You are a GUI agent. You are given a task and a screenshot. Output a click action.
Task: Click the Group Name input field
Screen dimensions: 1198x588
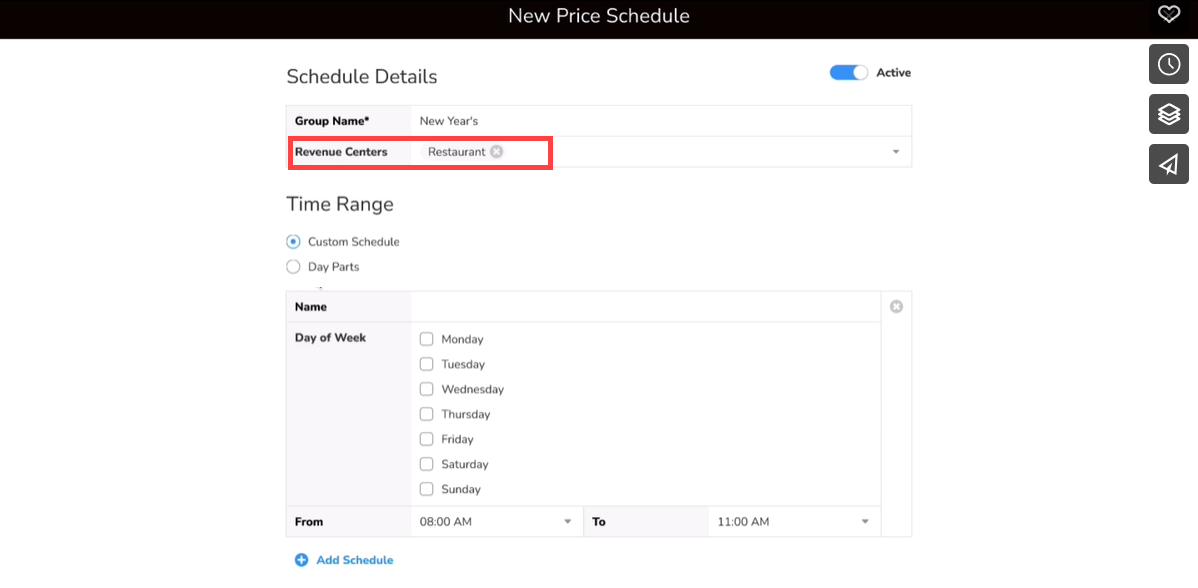coord(660,121)
